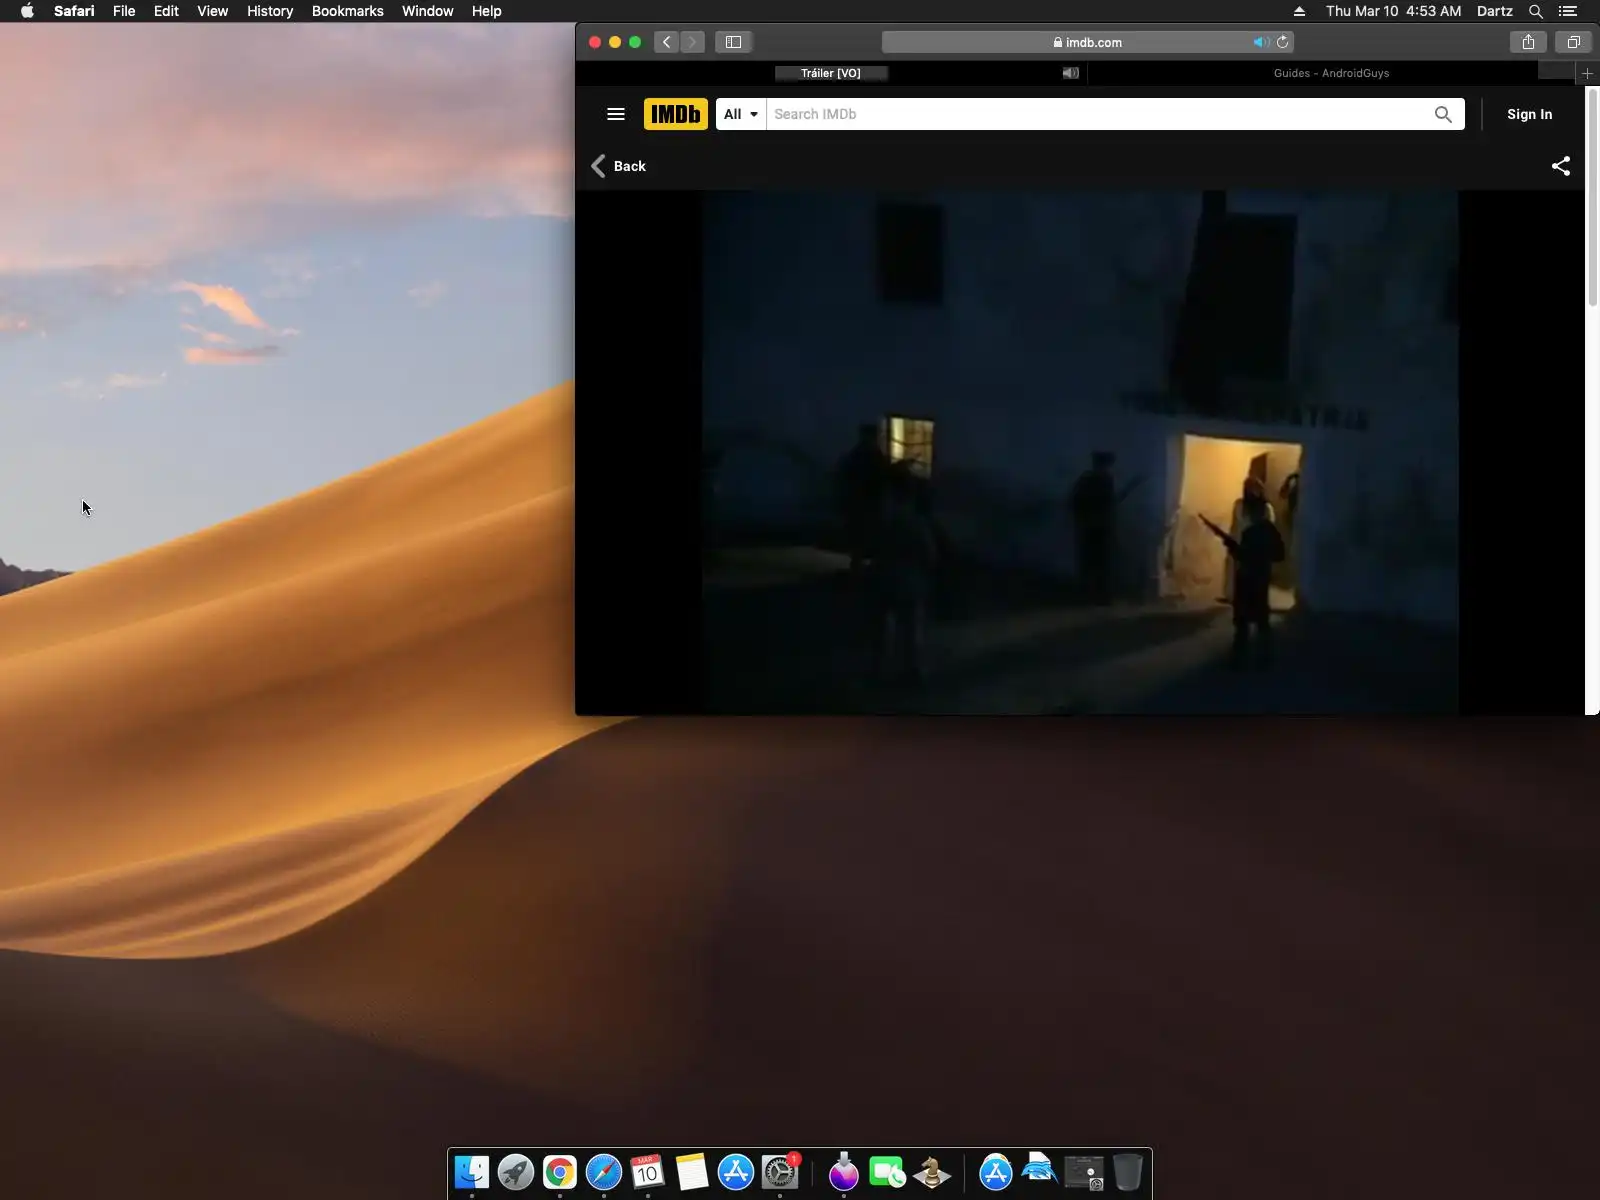
Task: Reload the imdb.com page
Action: pos(1283,42)
